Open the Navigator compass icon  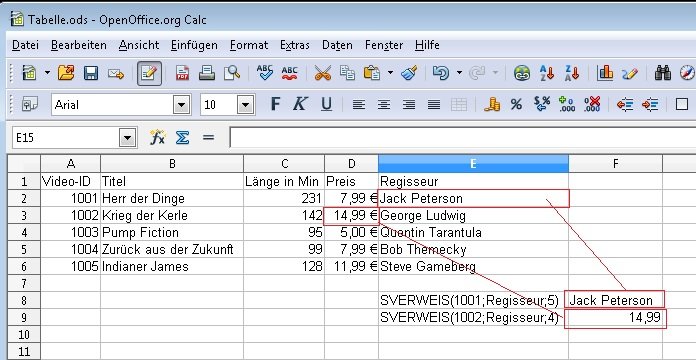pyautogui.click(x=687, y=72)
